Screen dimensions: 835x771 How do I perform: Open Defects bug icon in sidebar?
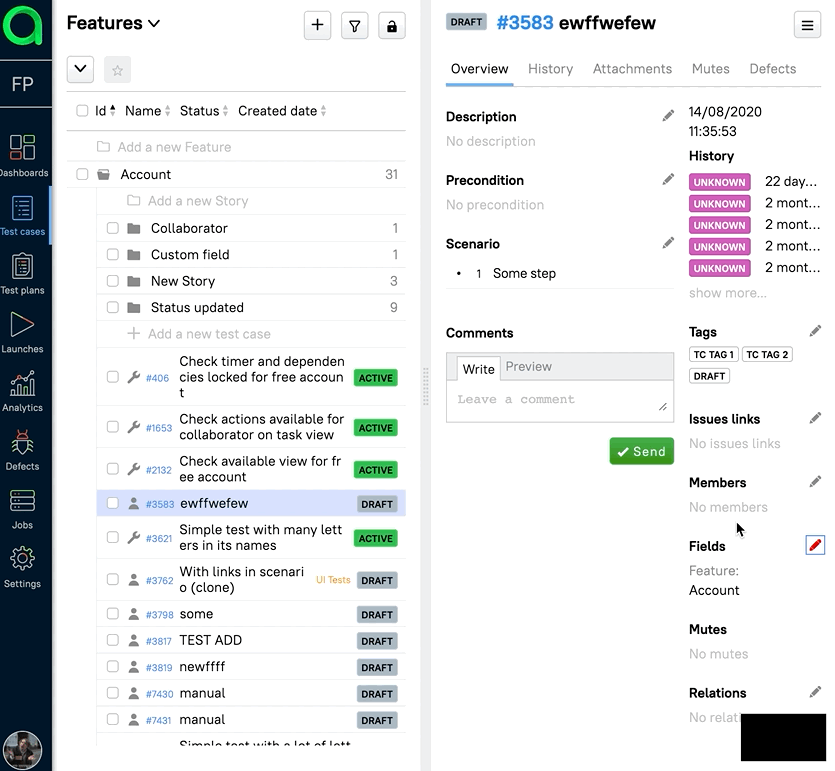tap(22, 449)
